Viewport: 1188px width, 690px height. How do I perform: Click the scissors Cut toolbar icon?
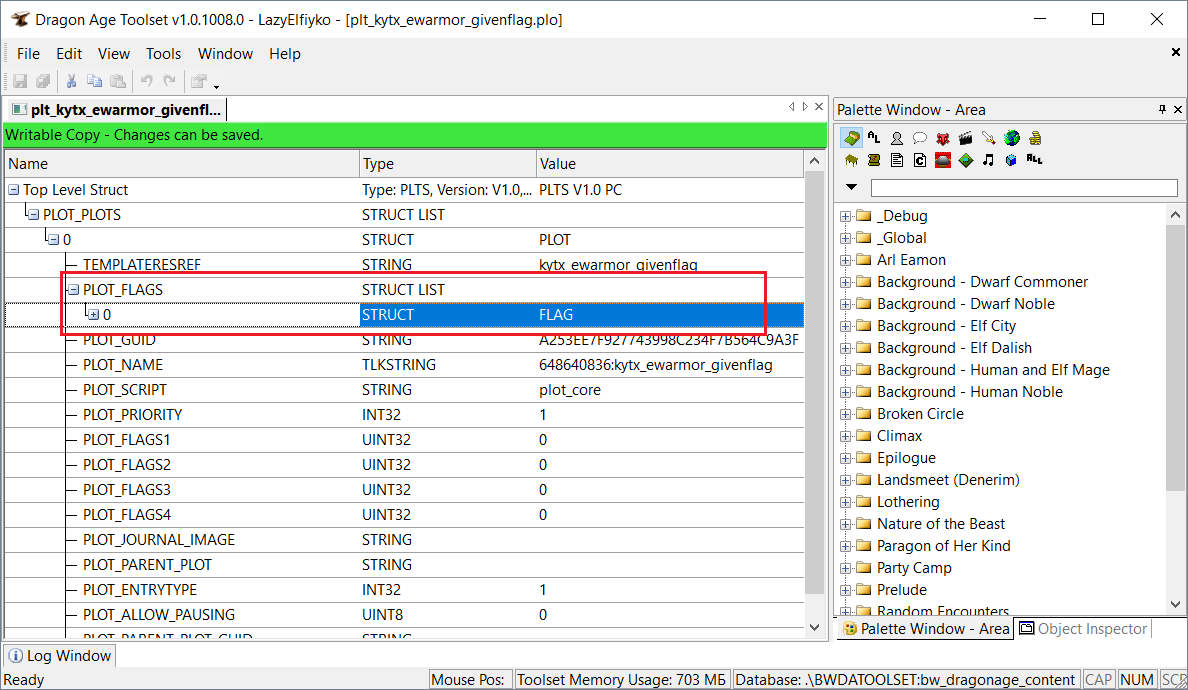click(71, 81)
